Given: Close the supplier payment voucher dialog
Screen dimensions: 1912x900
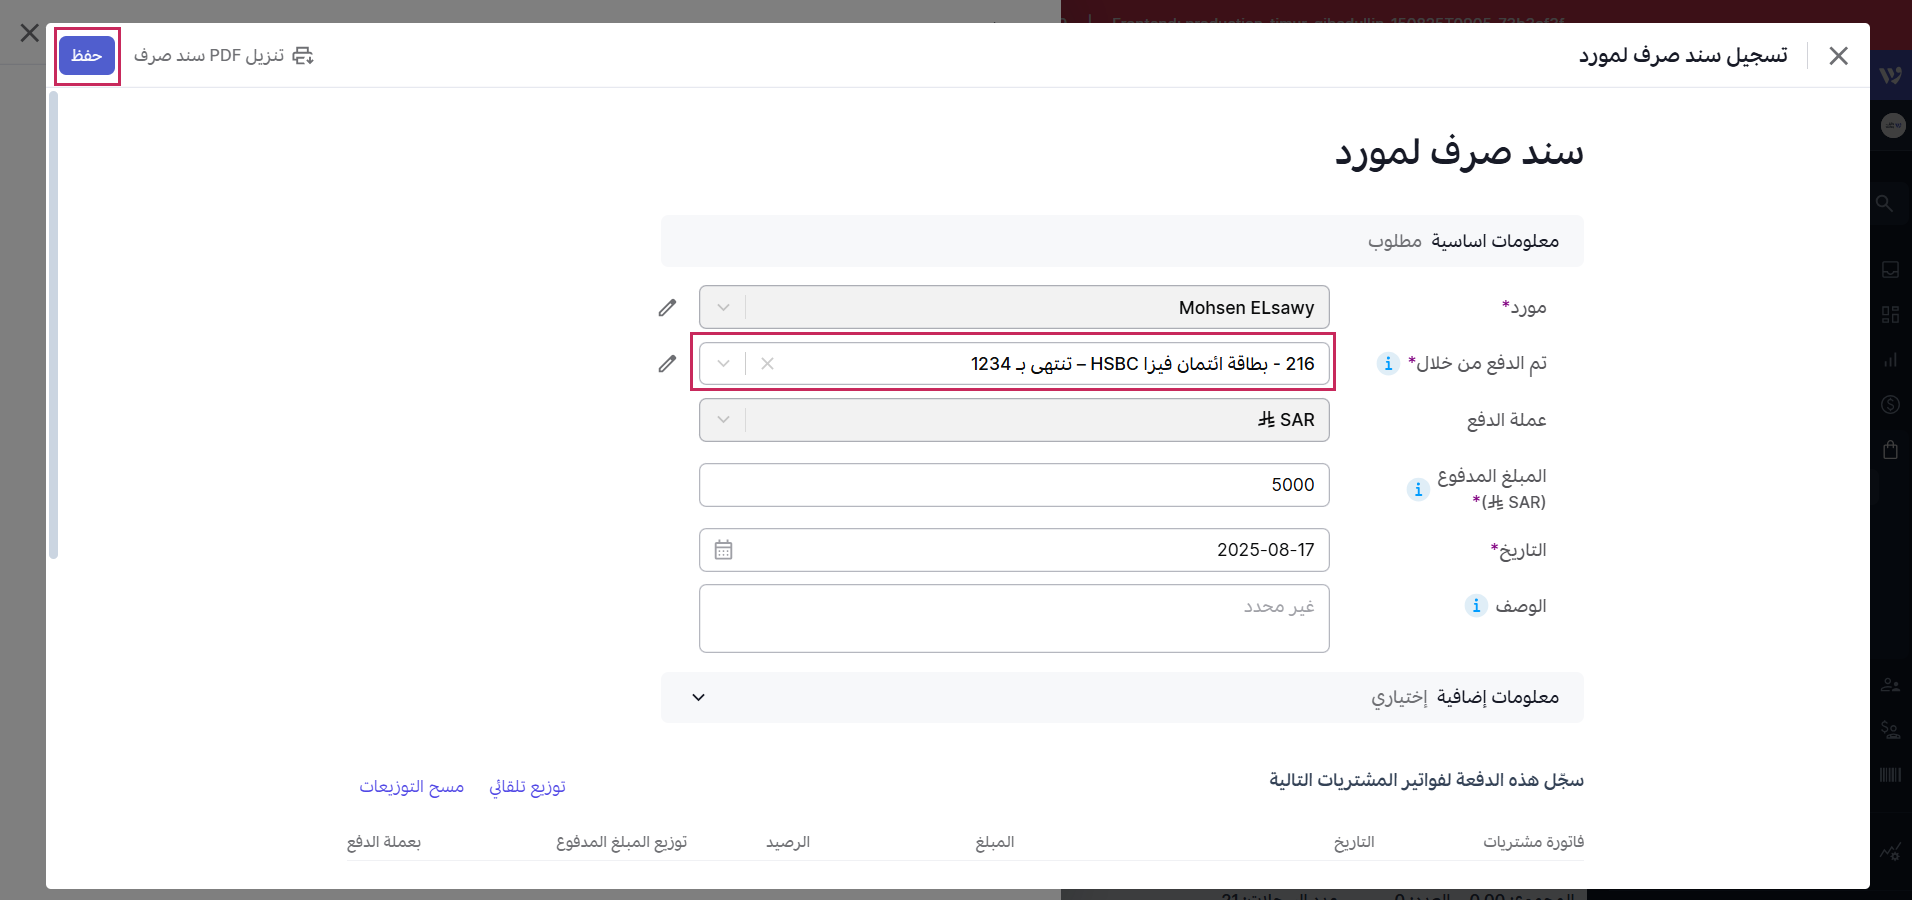Looking at the screenshot, I should pos(1838,56).
